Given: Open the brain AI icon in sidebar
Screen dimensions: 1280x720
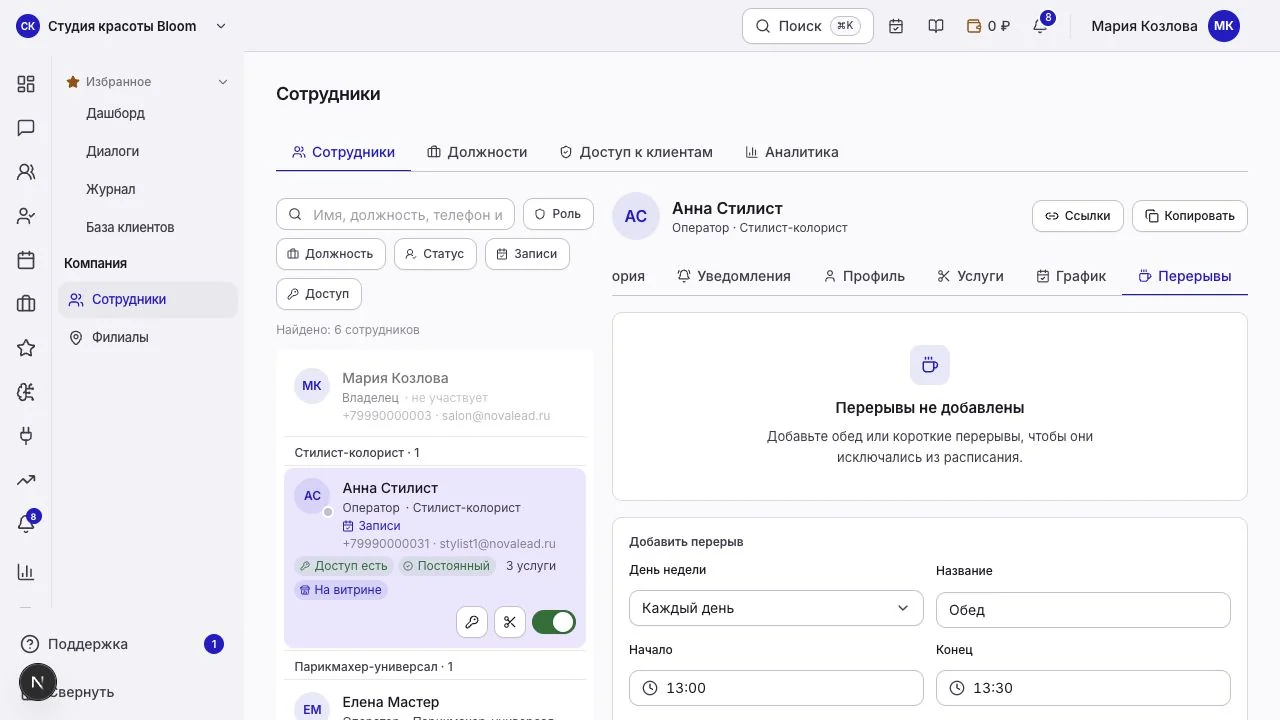Looking at the screenshot, I should point(26,392).
